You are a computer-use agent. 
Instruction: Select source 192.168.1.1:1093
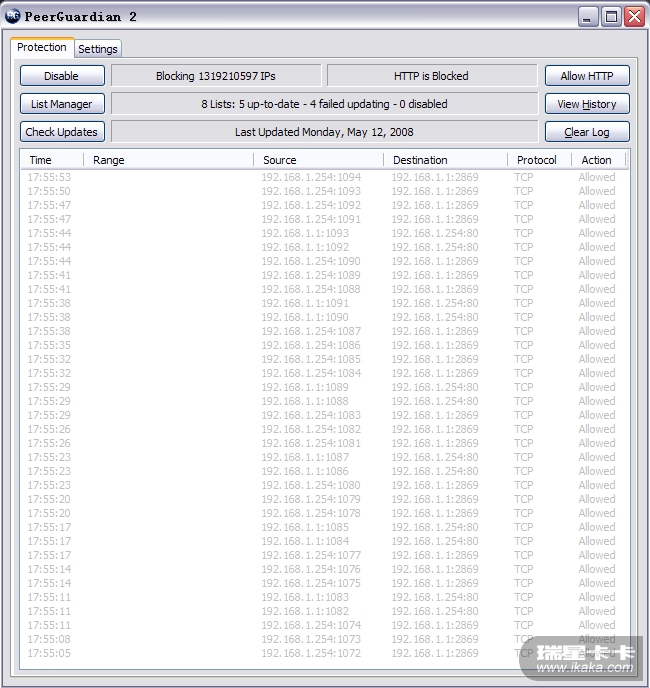(305, 233)
